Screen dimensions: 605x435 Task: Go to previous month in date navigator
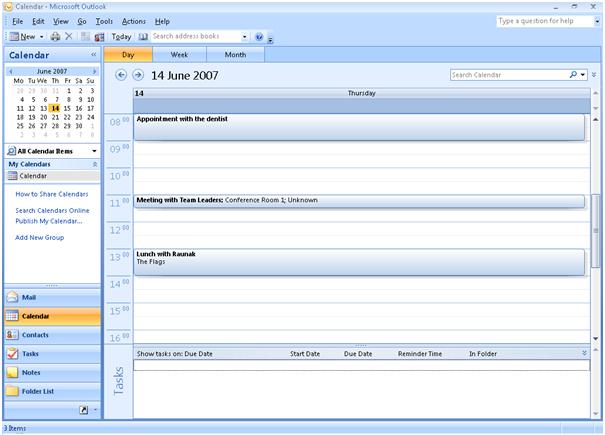coord(11,71)
